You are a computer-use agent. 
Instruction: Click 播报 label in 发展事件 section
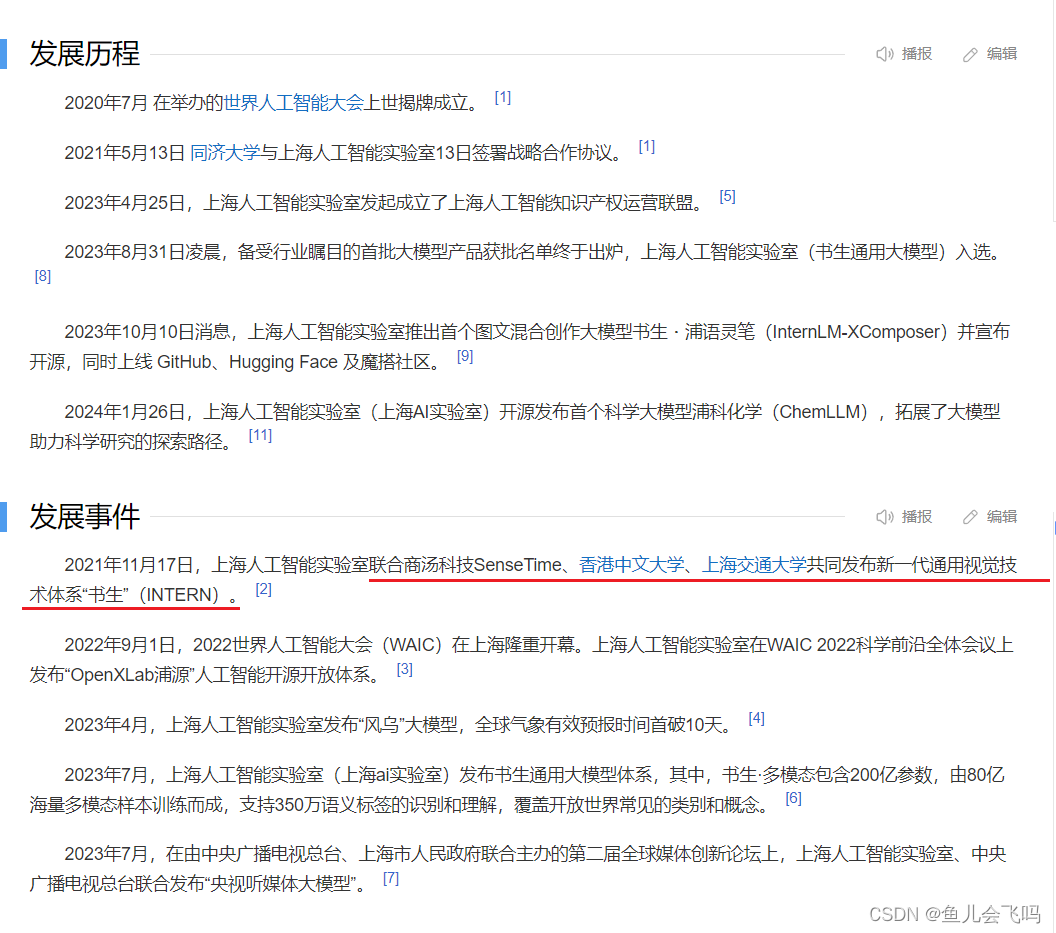(917, 517)
